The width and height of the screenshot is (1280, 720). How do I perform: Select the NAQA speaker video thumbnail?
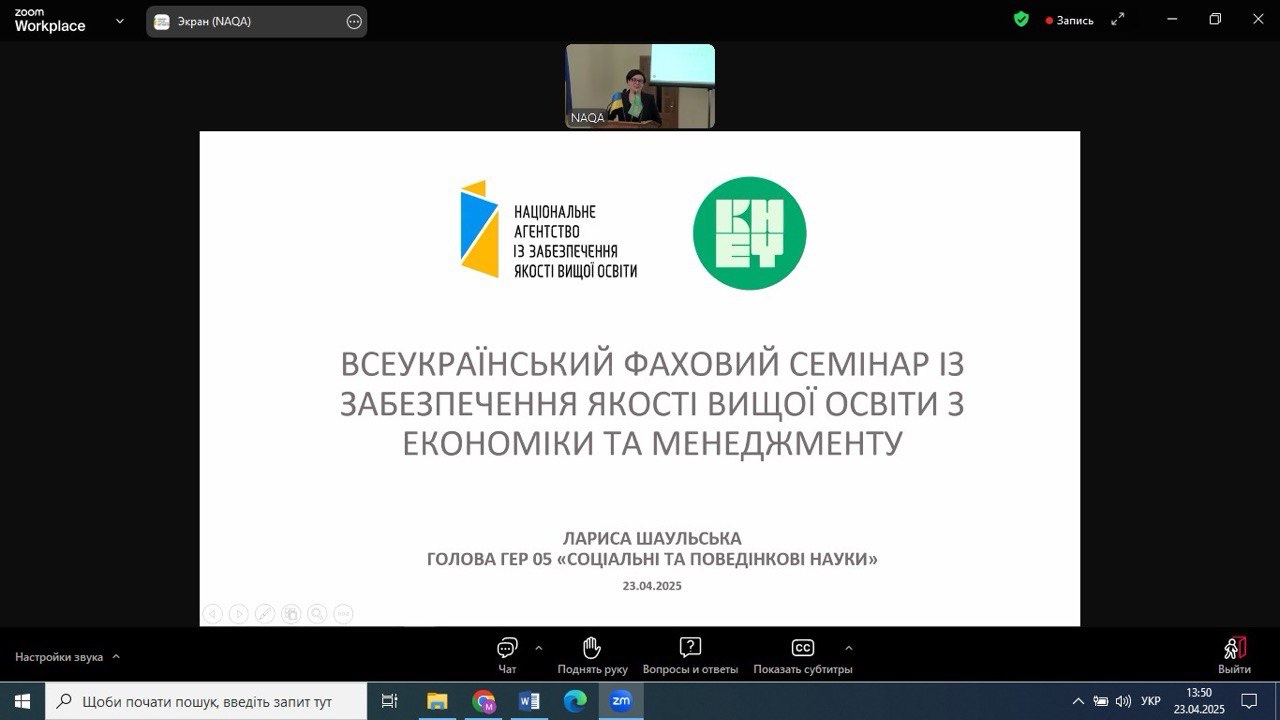pyautogui.click(x=640, y=86)
